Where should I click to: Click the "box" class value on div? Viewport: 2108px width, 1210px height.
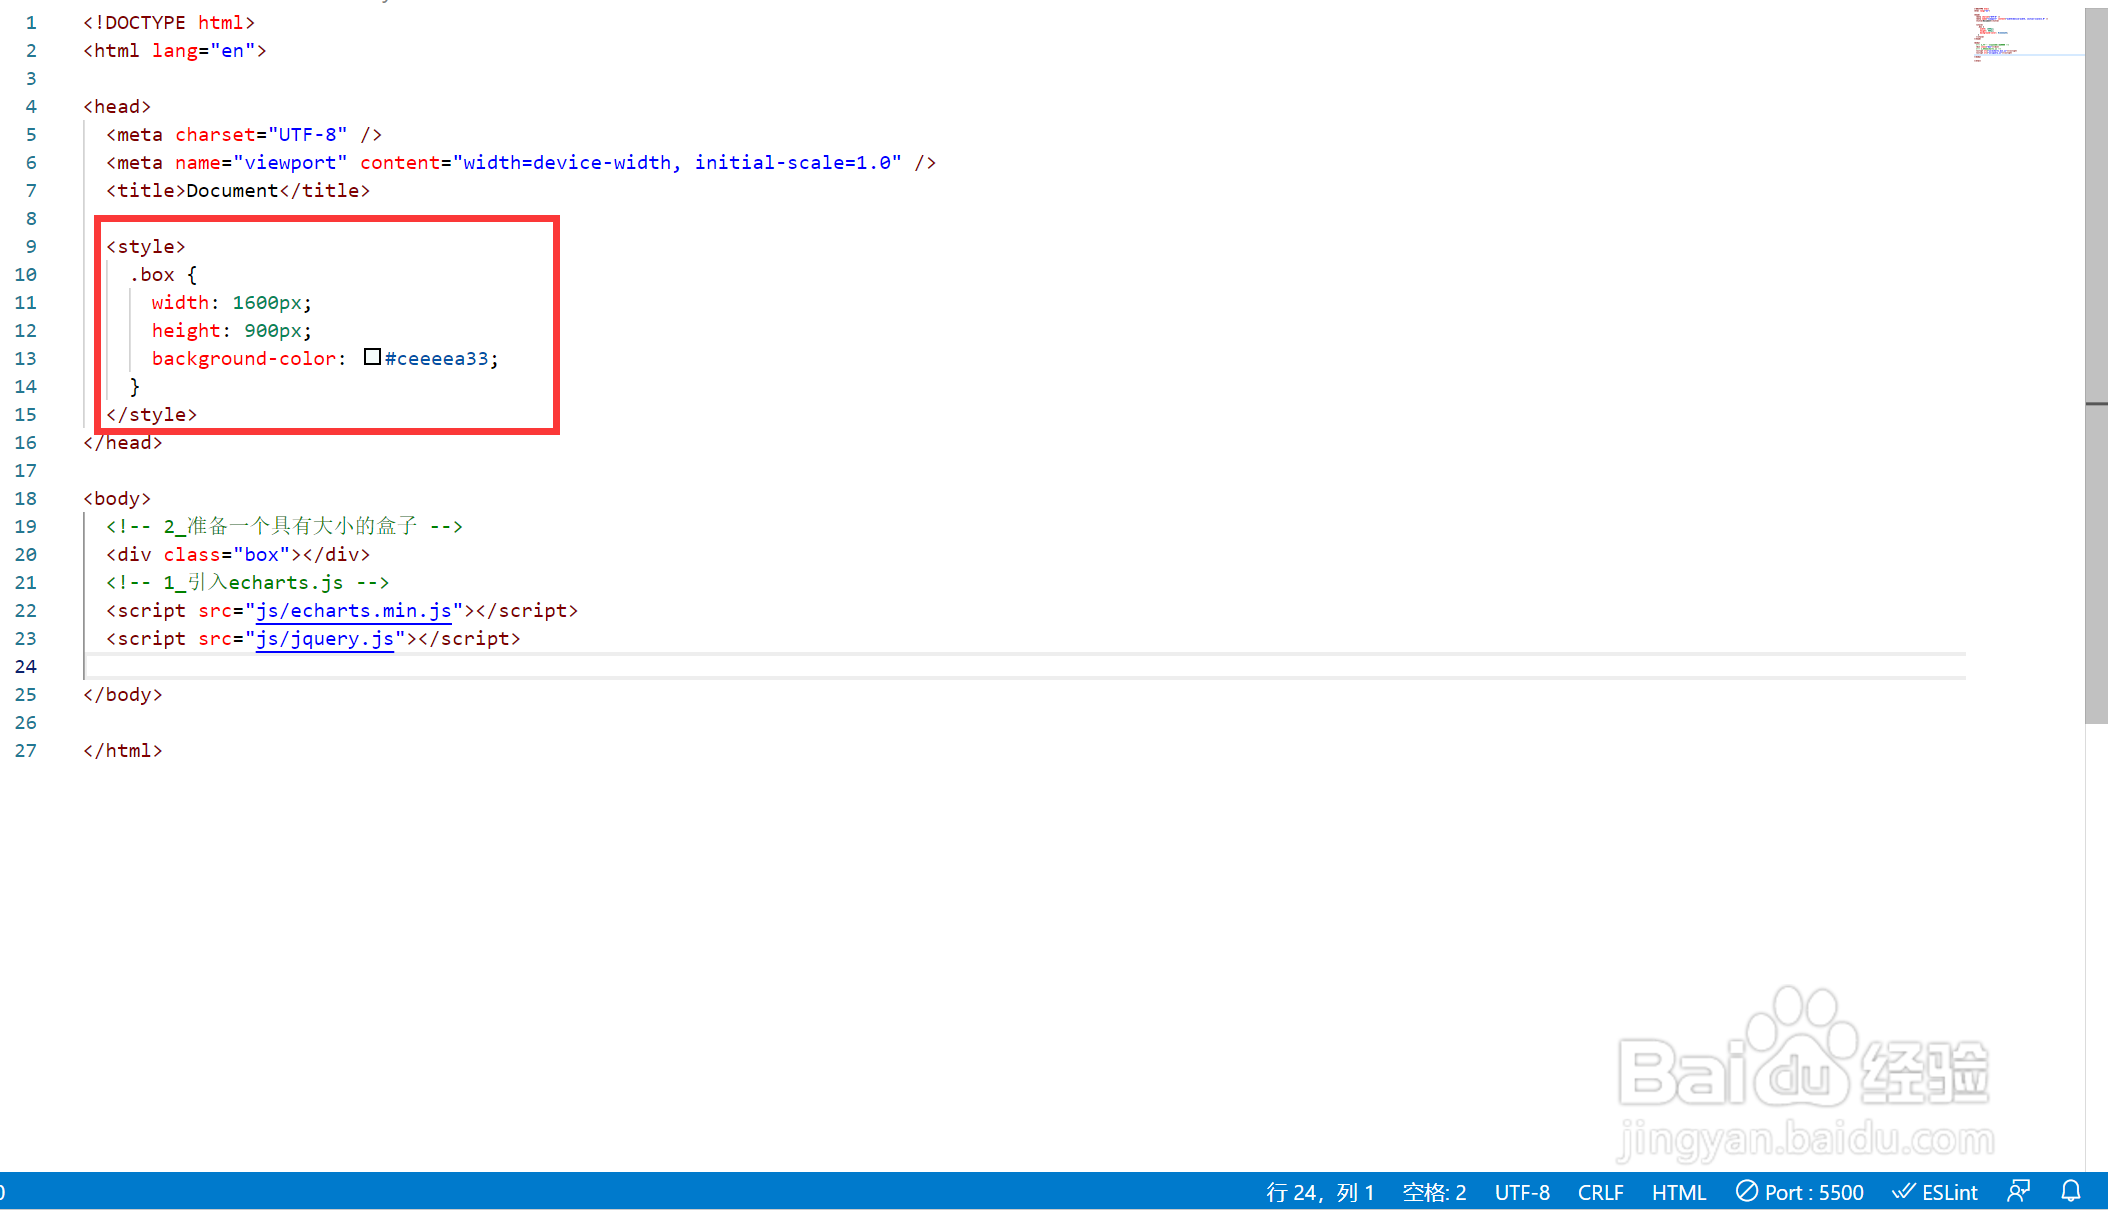(x=261, y=554)
